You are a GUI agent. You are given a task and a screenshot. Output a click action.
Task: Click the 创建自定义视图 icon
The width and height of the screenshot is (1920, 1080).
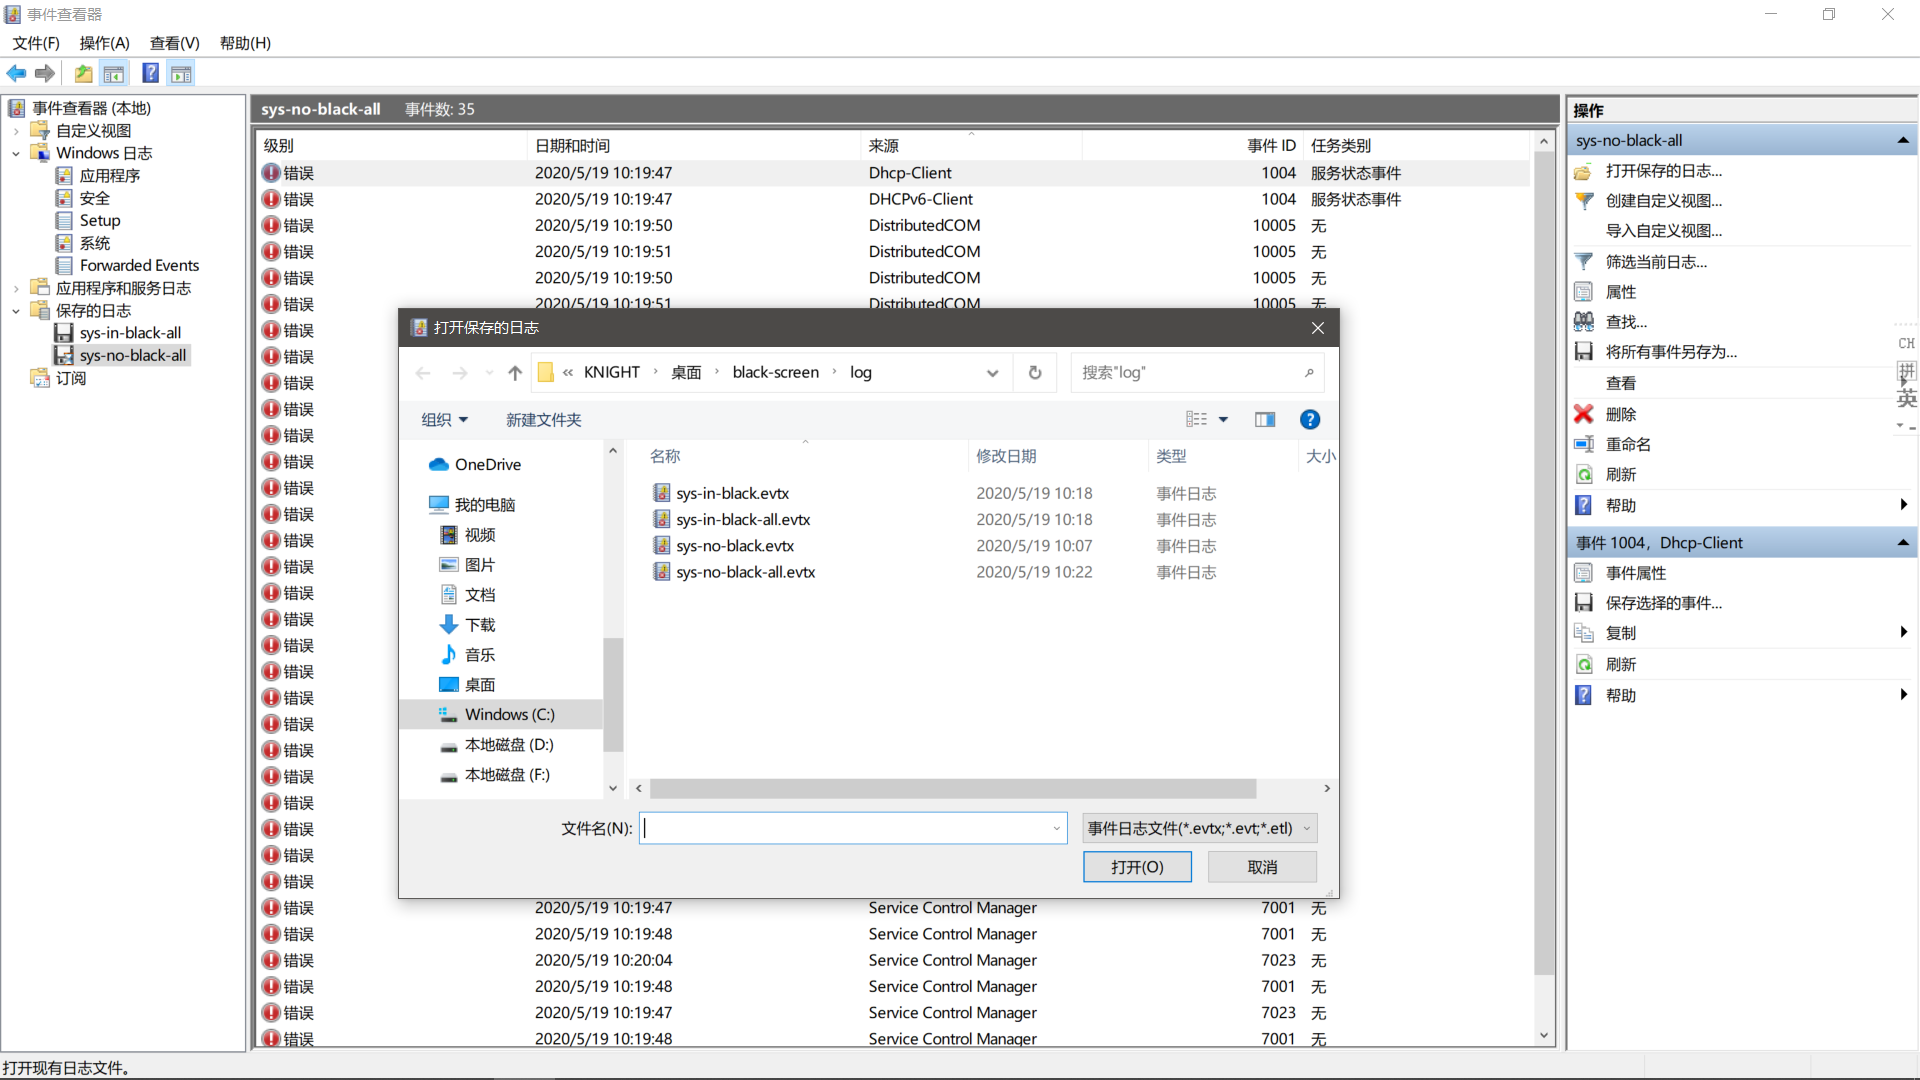[x=1584, y=200]
